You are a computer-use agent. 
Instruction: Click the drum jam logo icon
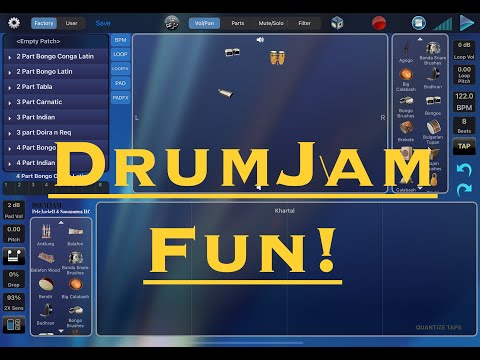click(x=172, y=23)
